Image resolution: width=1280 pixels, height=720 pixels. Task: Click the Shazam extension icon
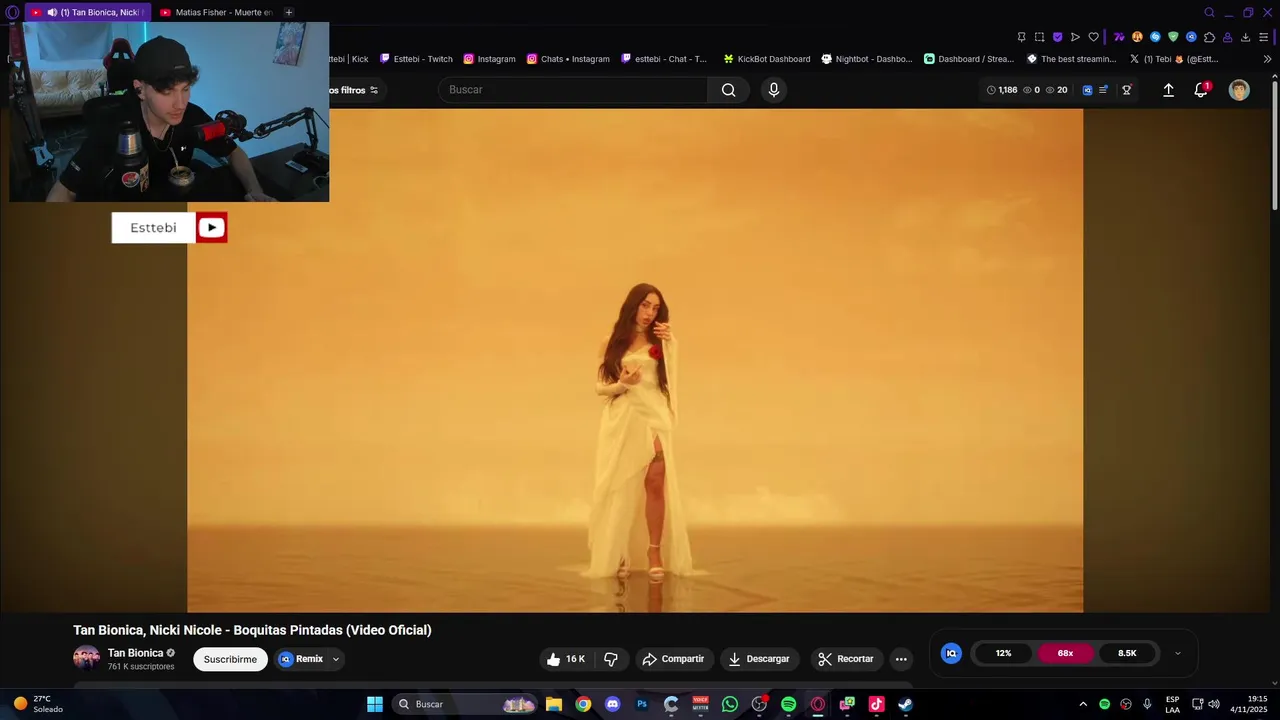tap(1155, 37)
